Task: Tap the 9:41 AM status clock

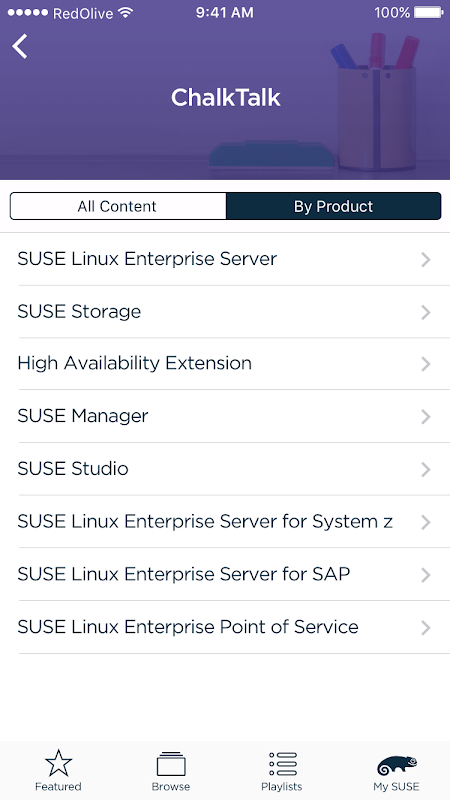Action: pos(224,13)
